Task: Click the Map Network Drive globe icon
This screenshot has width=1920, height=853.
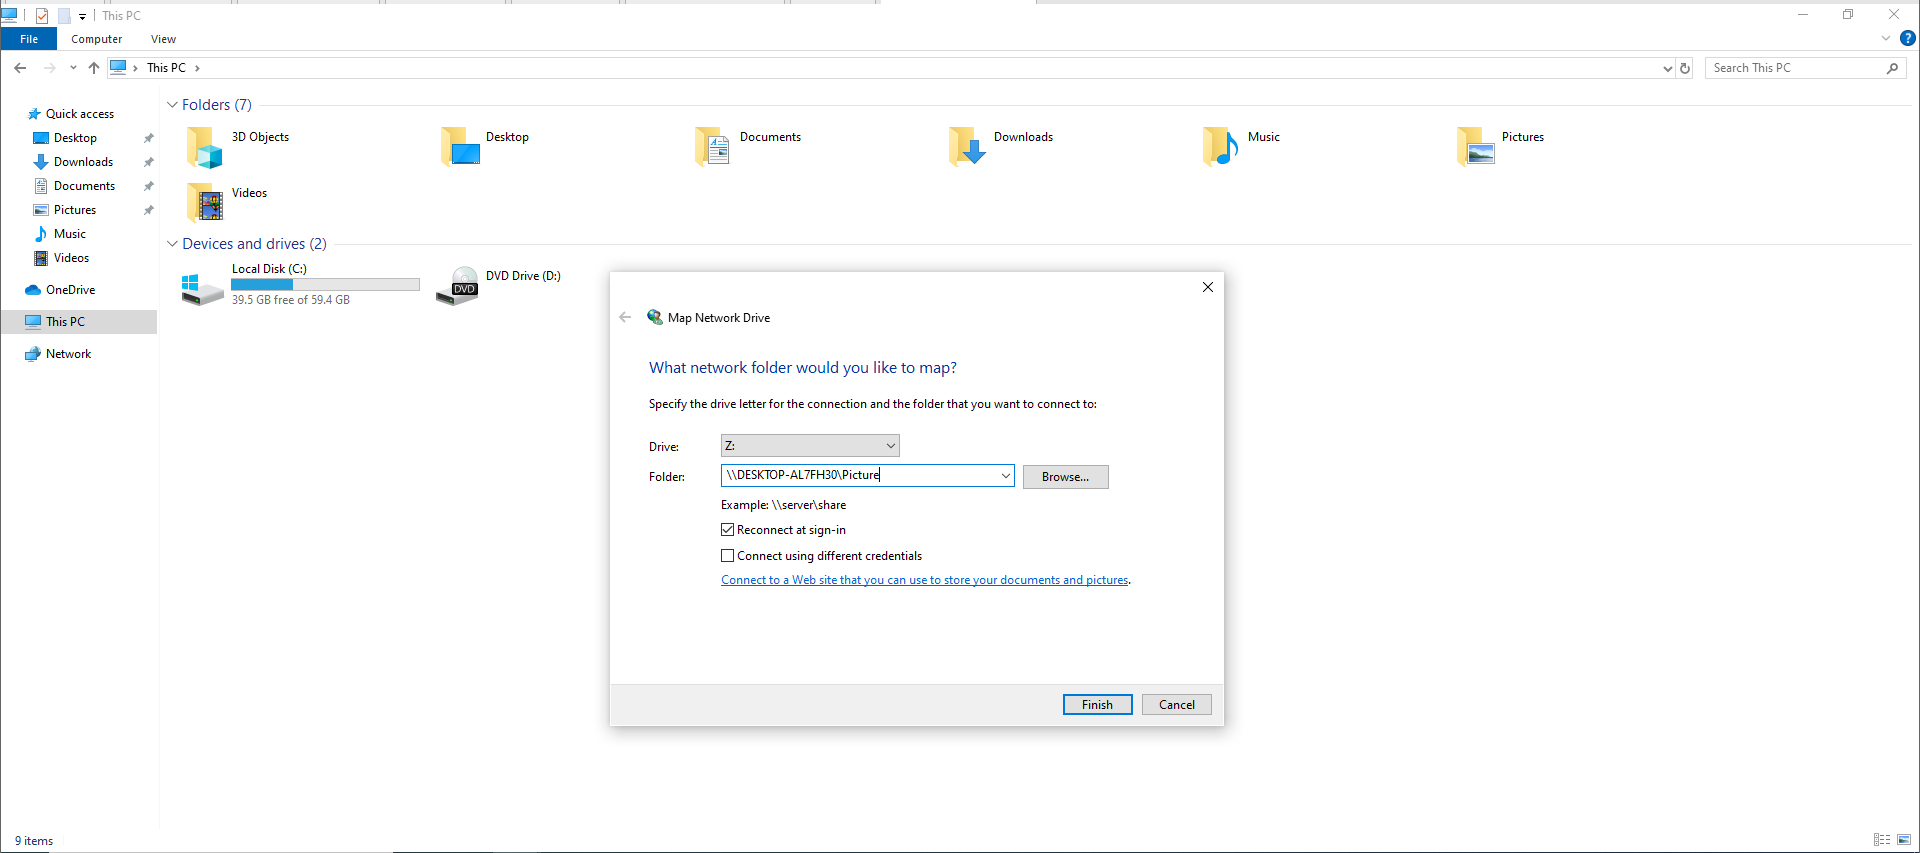Action: [x=655, y=317]
